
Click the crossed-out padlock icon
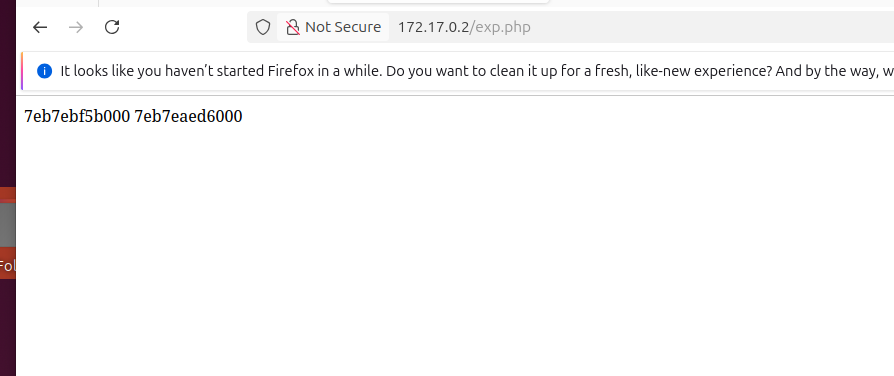[x=292, y=27]
